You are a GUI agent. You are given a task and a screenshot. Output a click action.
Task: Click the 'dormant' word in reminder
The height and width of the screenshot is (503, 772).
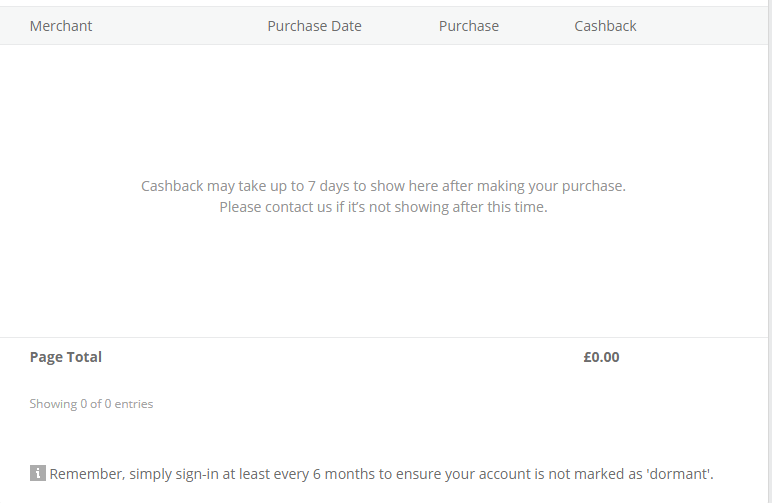coord(681,473)
